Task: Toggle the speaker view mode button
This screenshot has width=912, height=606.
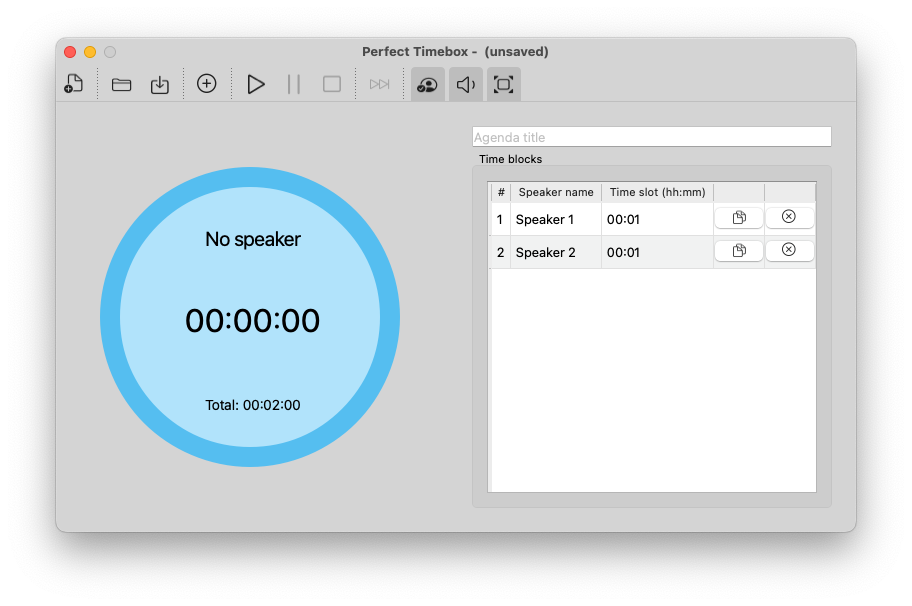Action: click(428, 84)
